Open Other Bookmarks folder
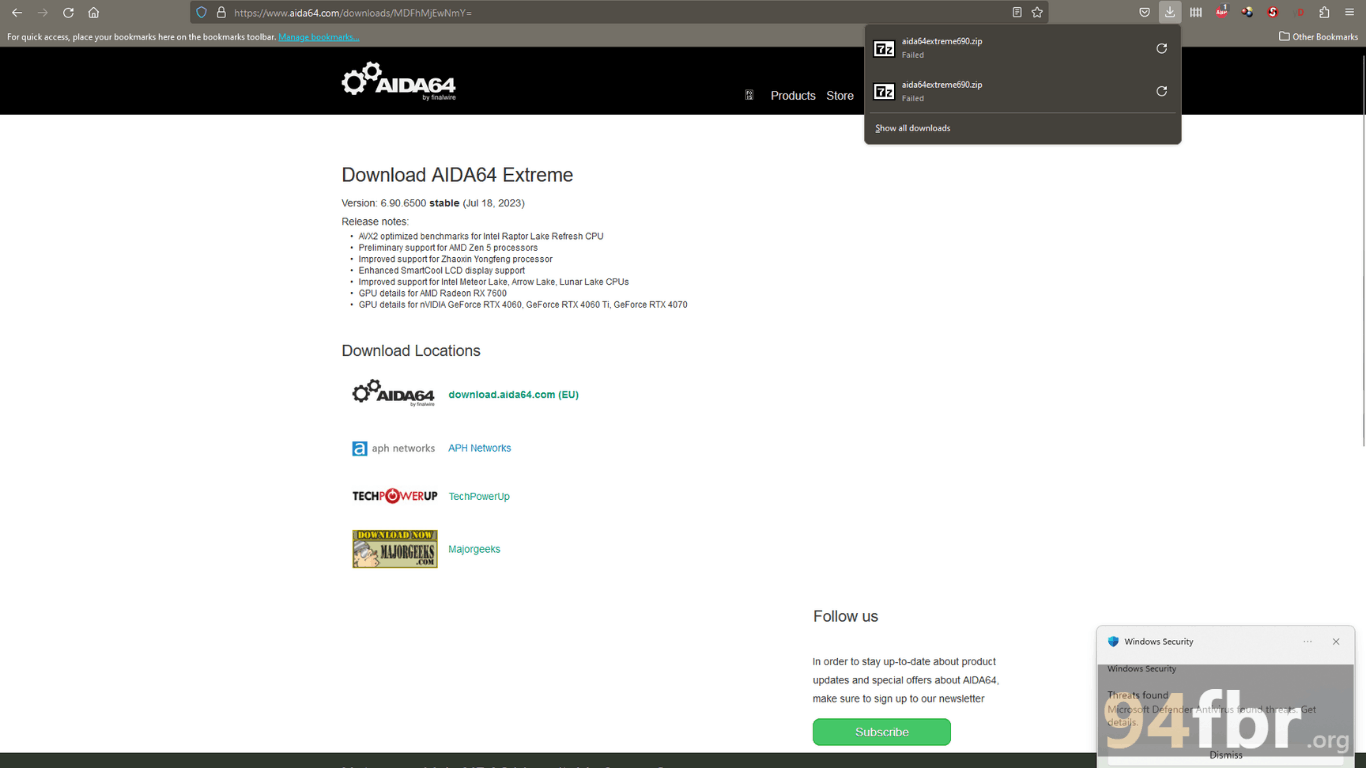The image size is (1366, 768). (x=1318, y=37)
